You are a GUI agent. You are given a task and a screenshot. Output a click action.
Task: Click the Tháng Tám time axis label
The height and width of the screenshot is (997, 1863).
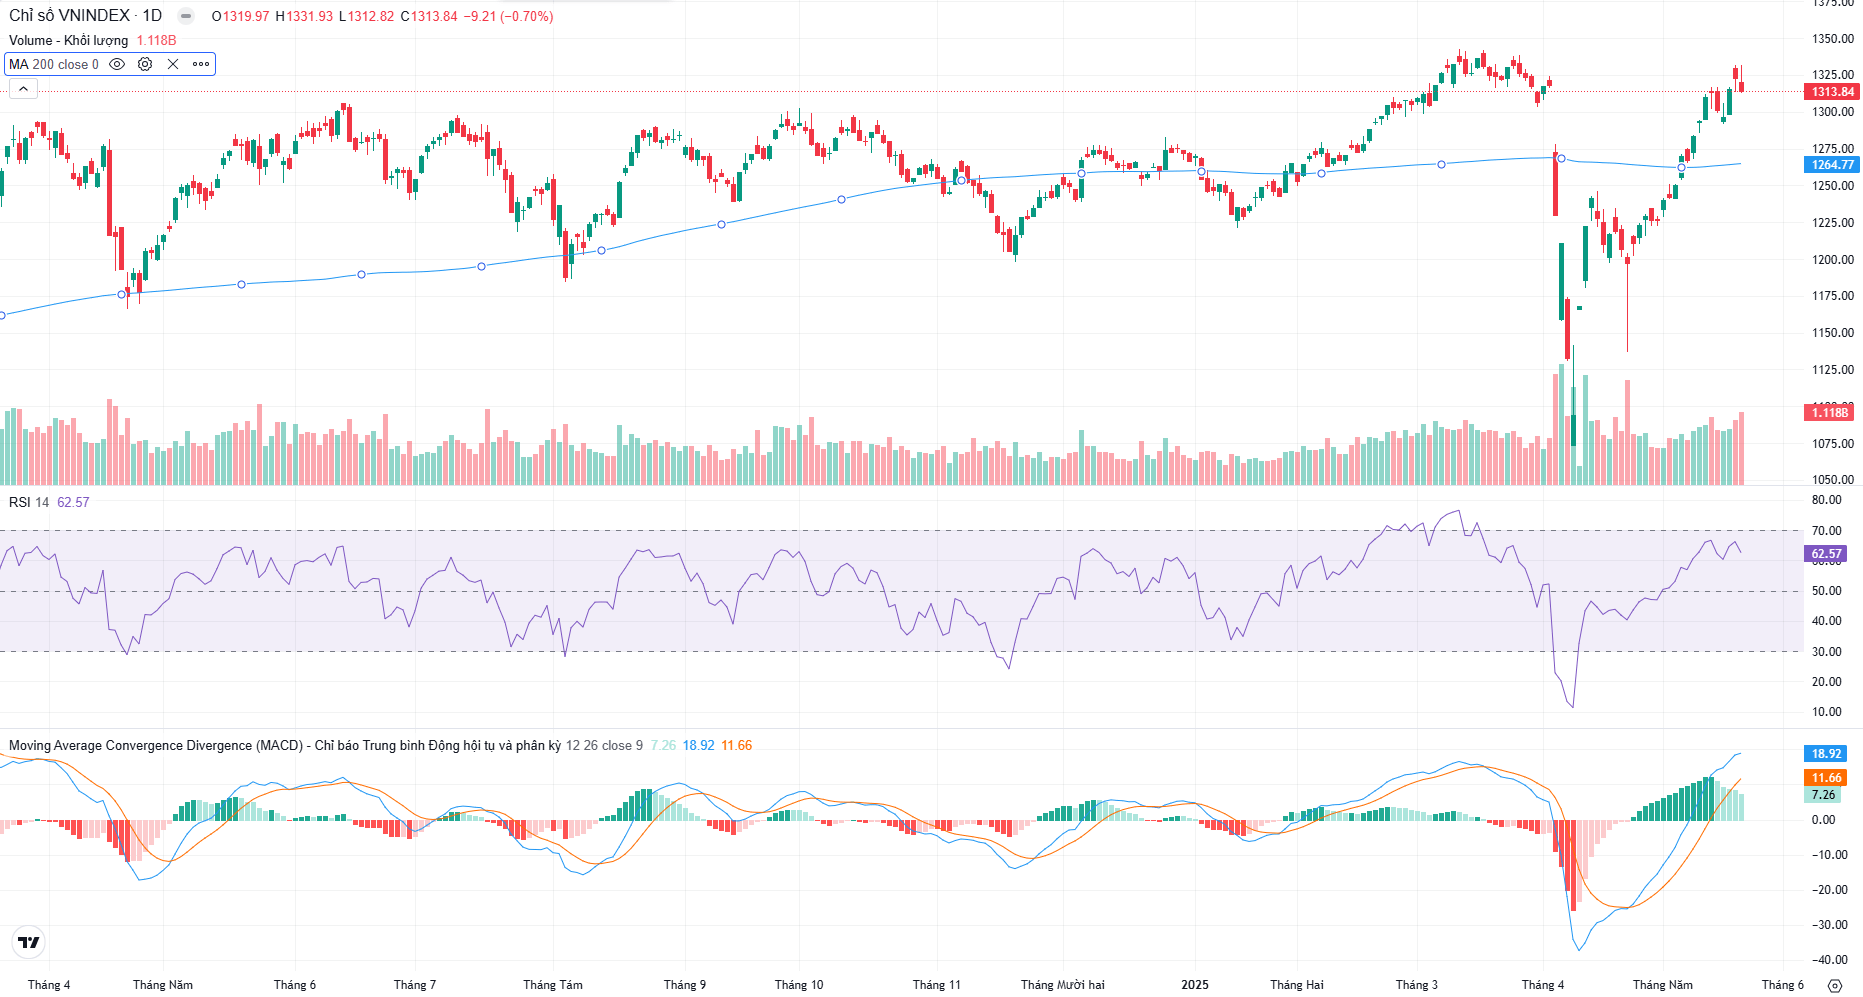pyautogui.click(x=553, y=985)
